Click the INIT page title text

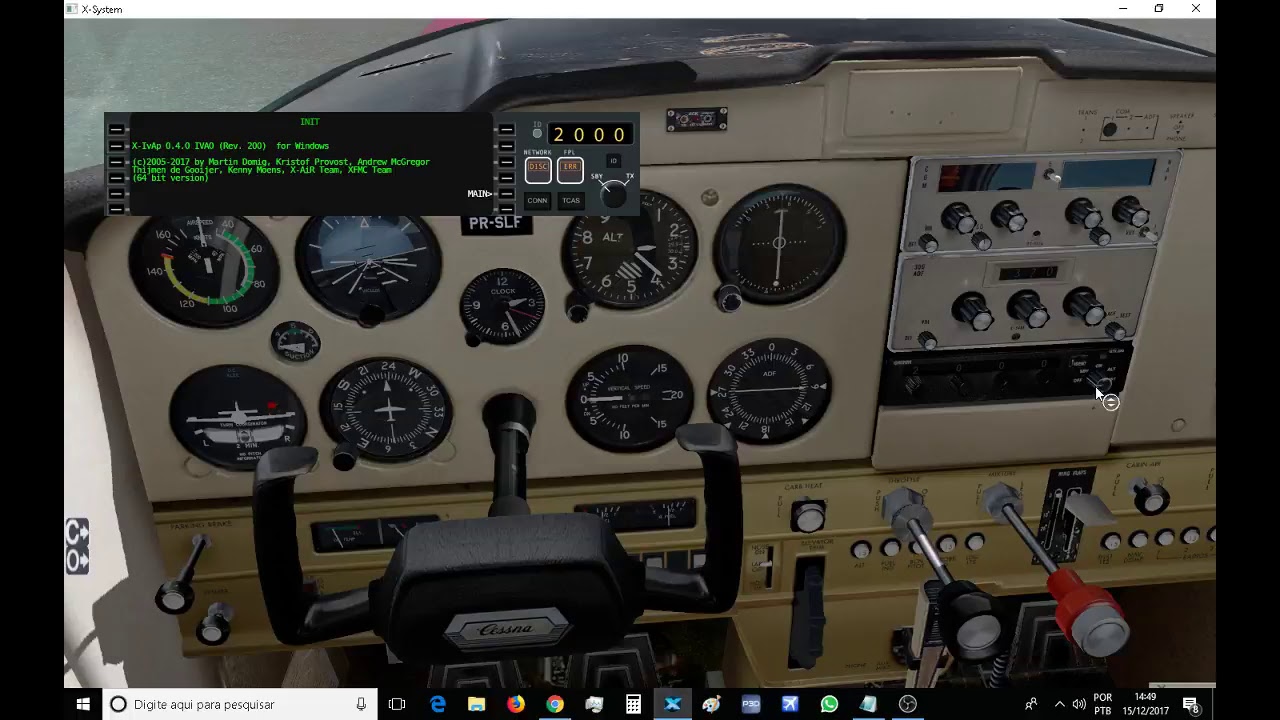(x=310, y=122)
